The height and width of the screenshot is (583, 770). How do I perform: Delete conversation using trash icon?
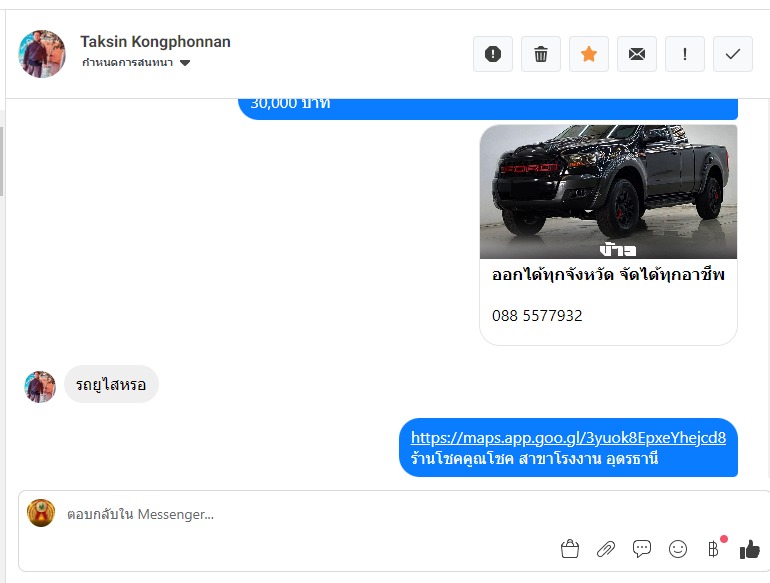[541, 54]
